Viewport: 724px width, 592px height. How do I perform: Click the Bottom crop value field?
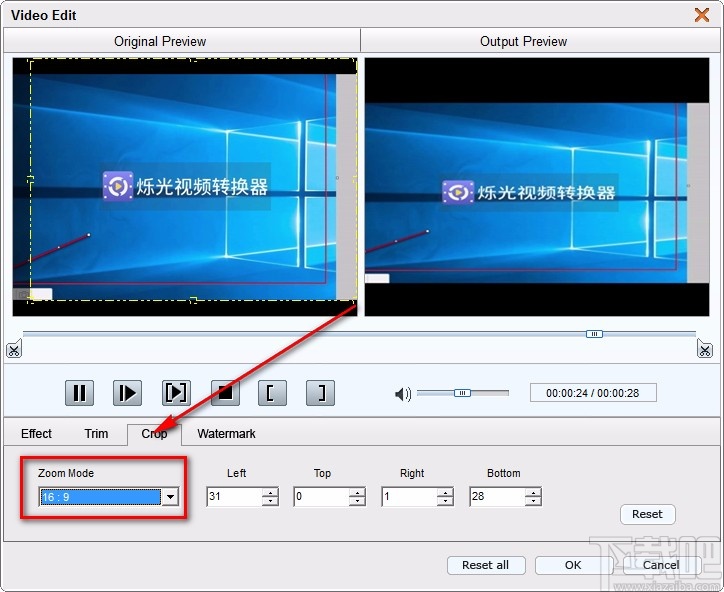click(497, 496)
